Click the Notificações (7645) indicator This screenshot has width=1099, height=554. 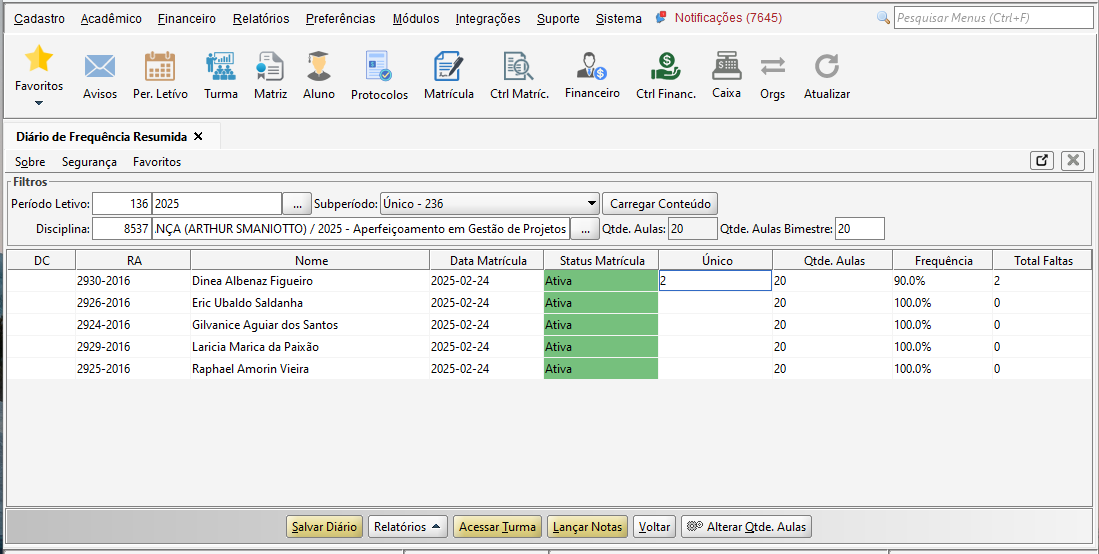[719, 18]
